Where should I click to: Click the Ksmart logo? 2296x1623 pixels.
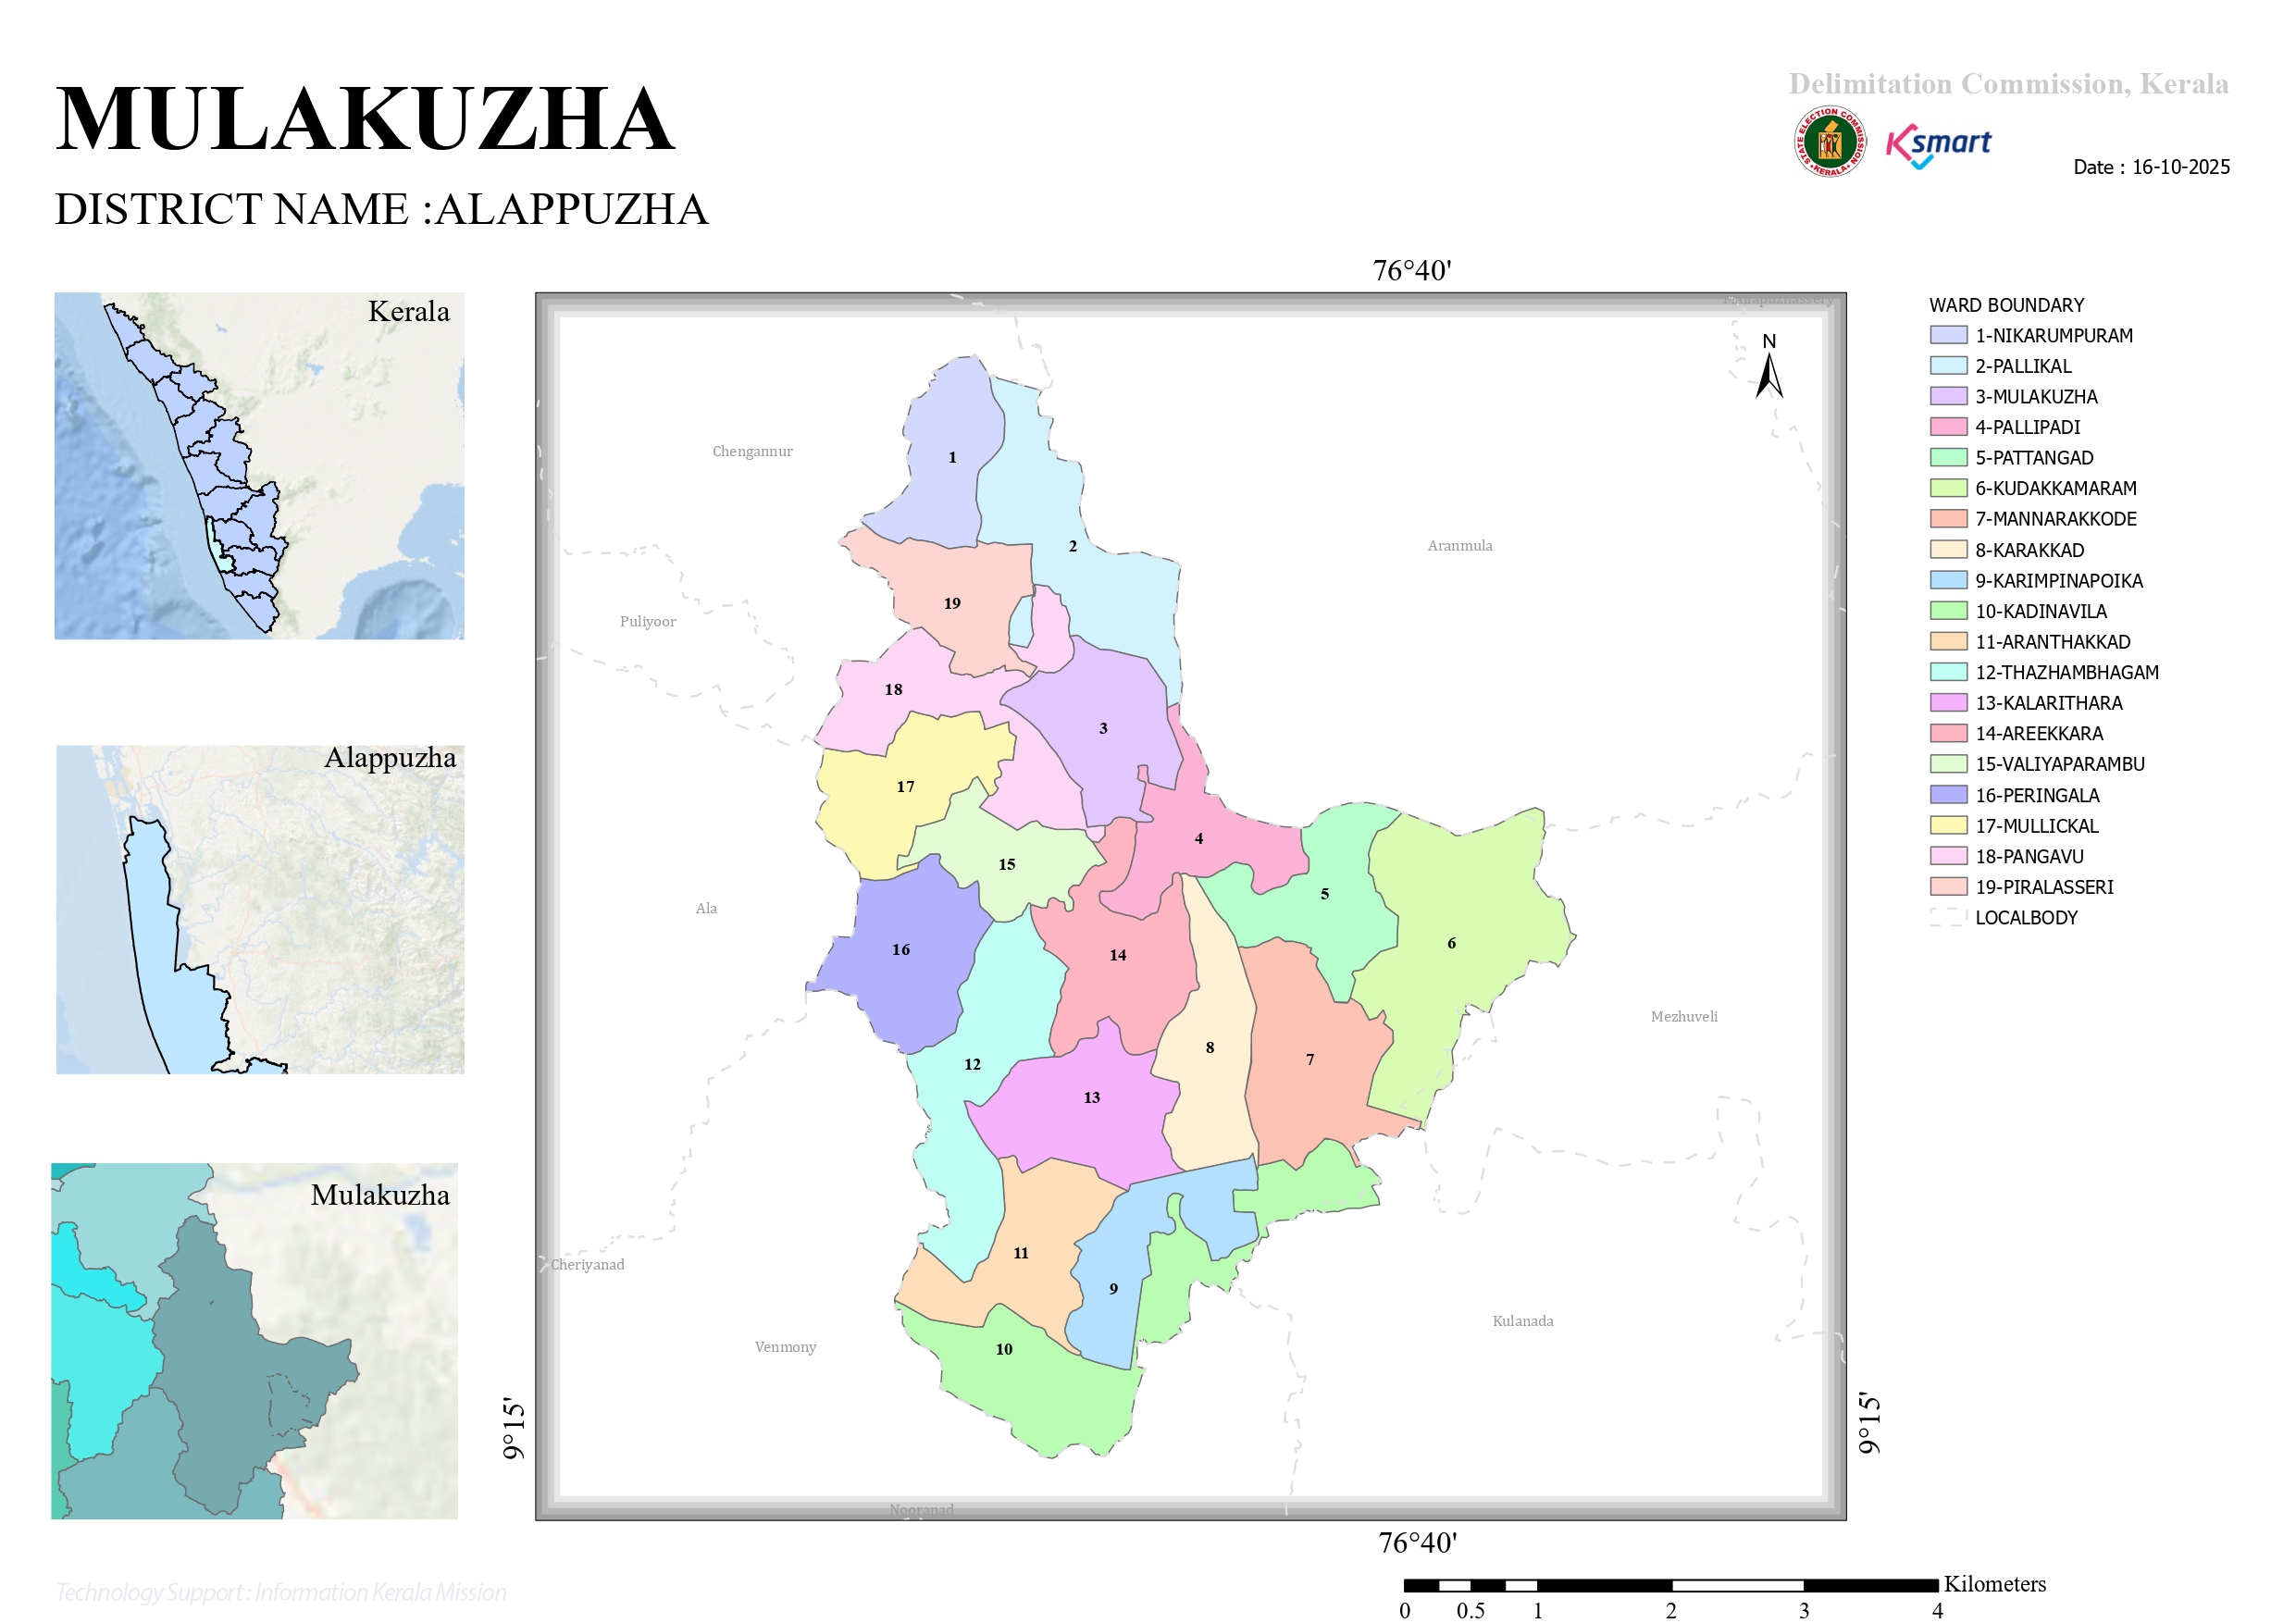tap(1938, 145)
